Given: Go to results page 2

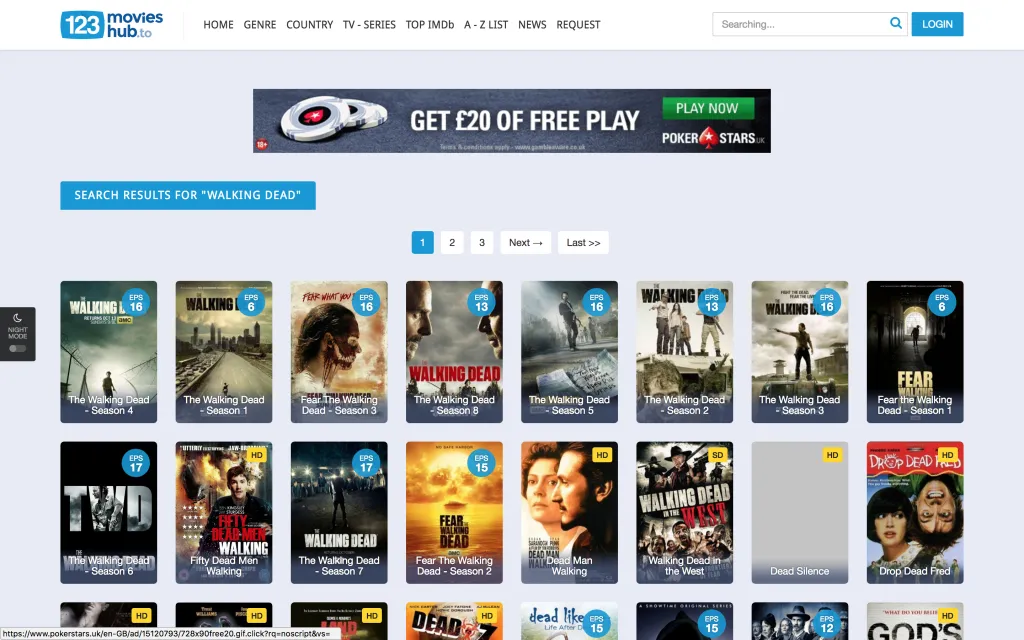Looking at the screenshot, I should (452, 242).
